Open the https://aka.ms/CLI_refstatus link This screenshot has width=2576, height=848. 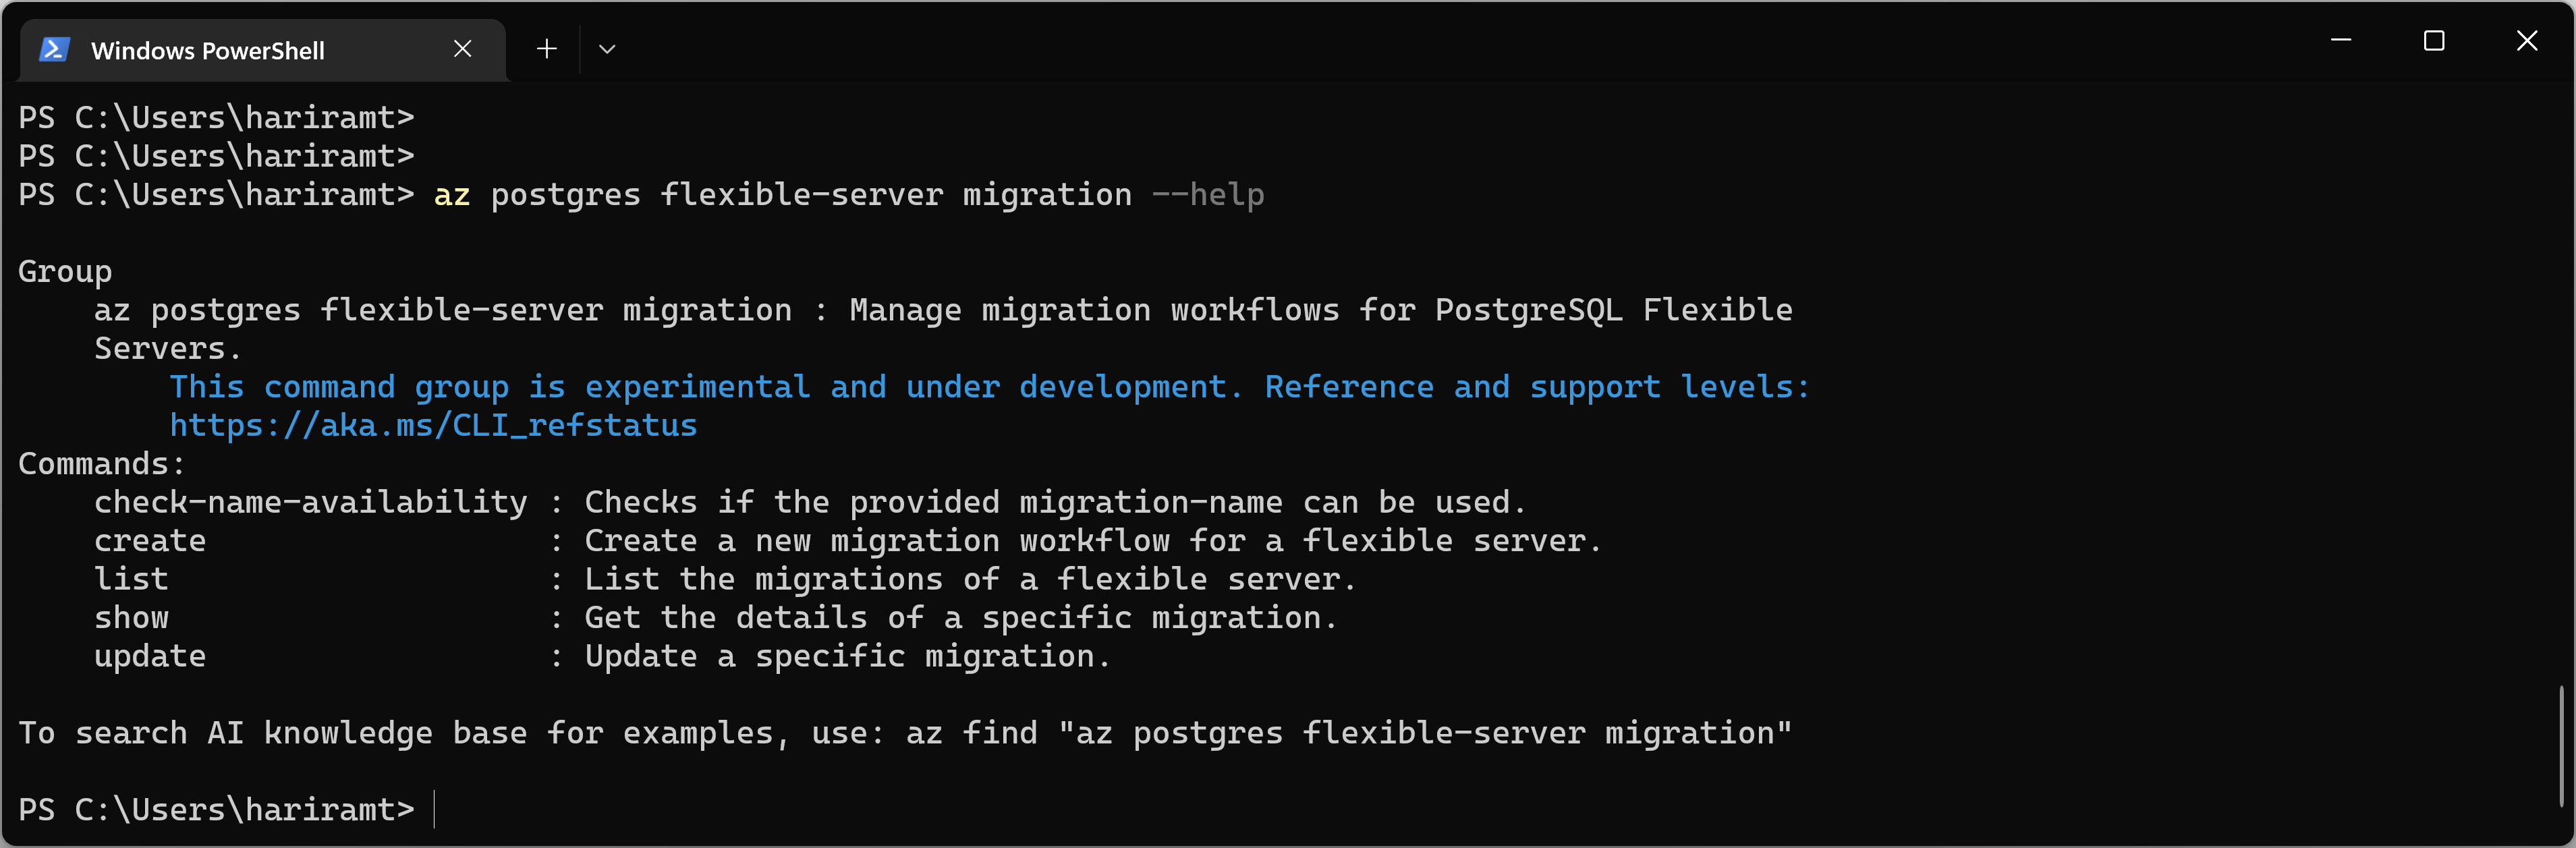433,425
